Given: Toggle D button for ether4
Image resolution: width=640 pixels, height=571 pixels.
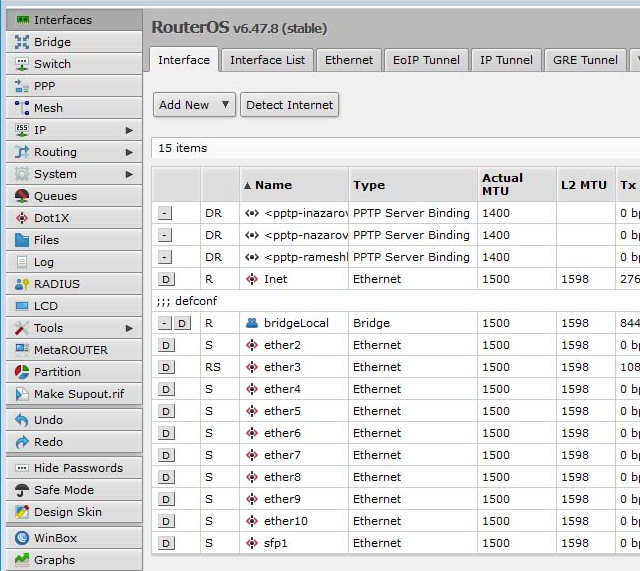Looking at the screenshot, I should point(166,390).
